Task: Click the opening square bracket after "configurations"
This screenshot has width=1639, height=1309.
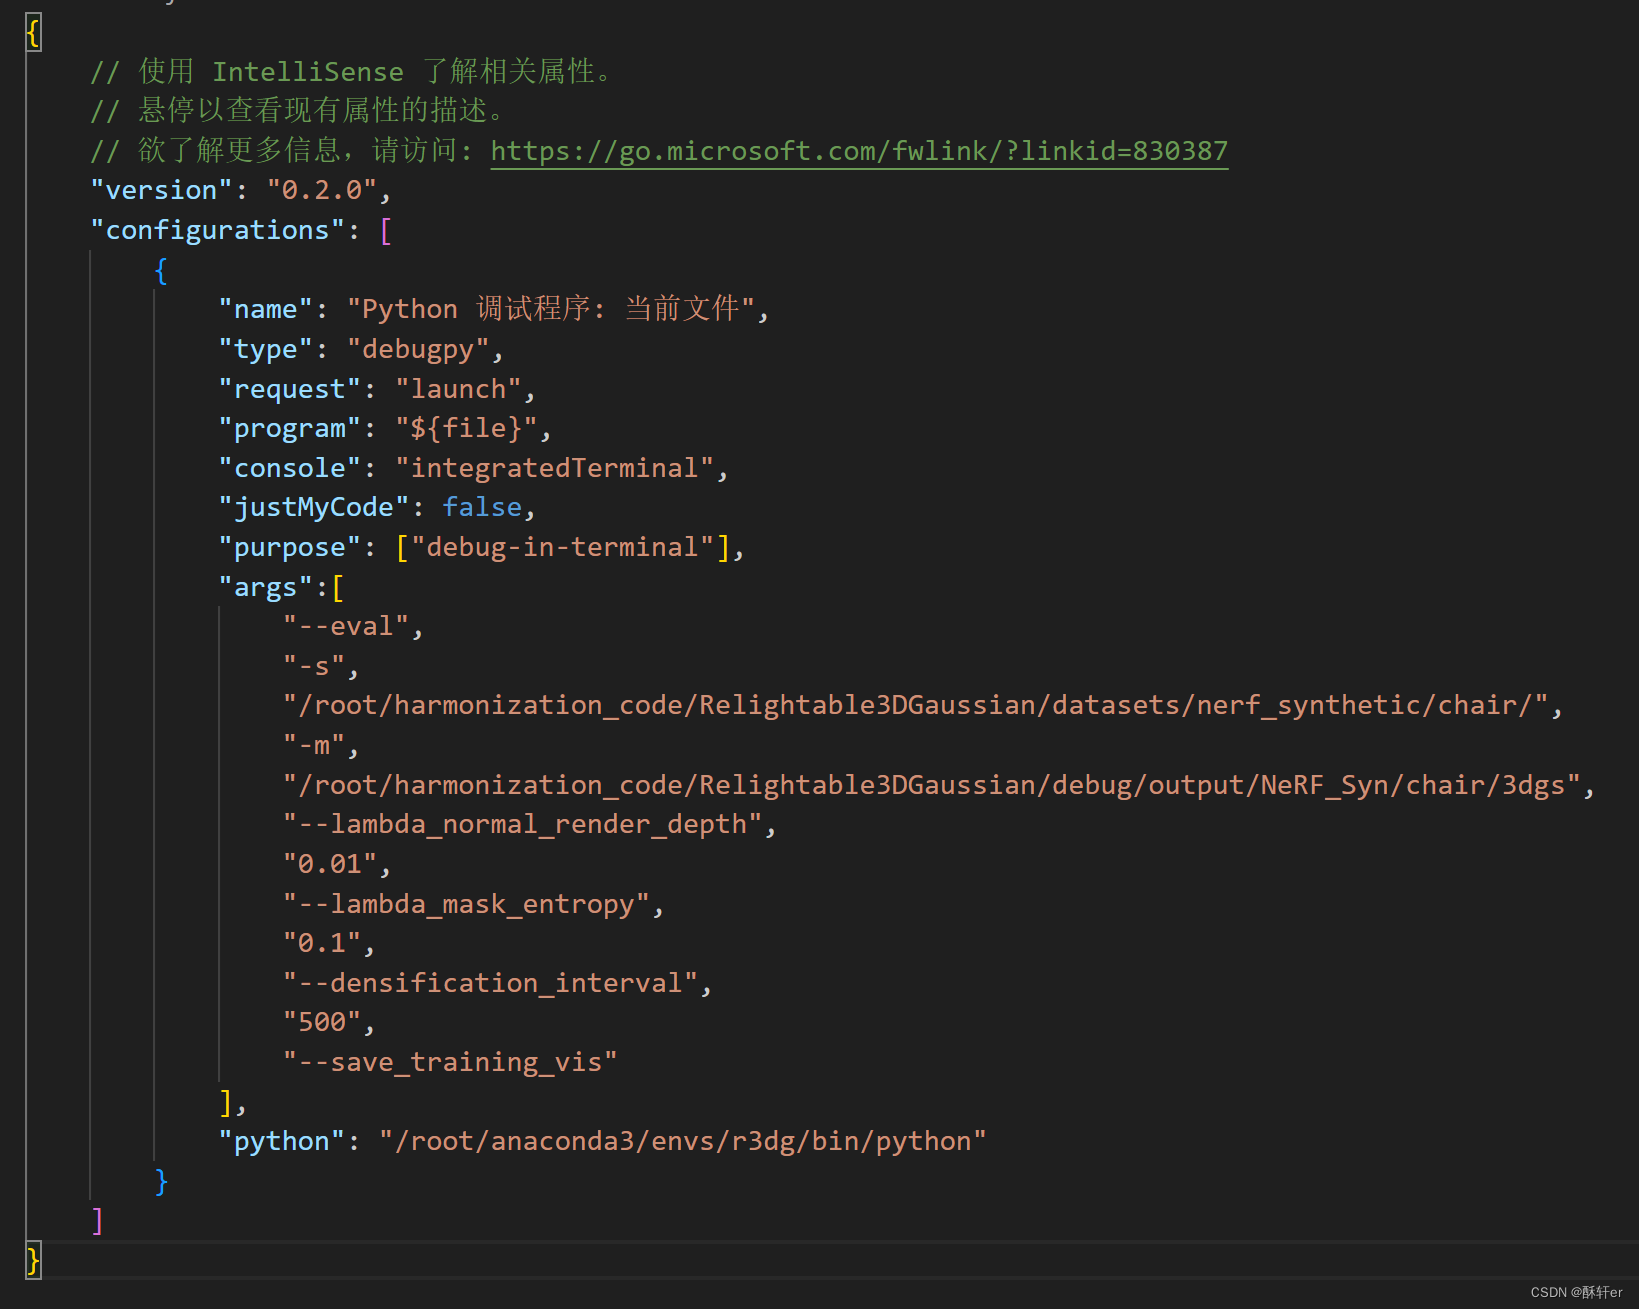Action: pyautogui.click(x=386, y=230)
